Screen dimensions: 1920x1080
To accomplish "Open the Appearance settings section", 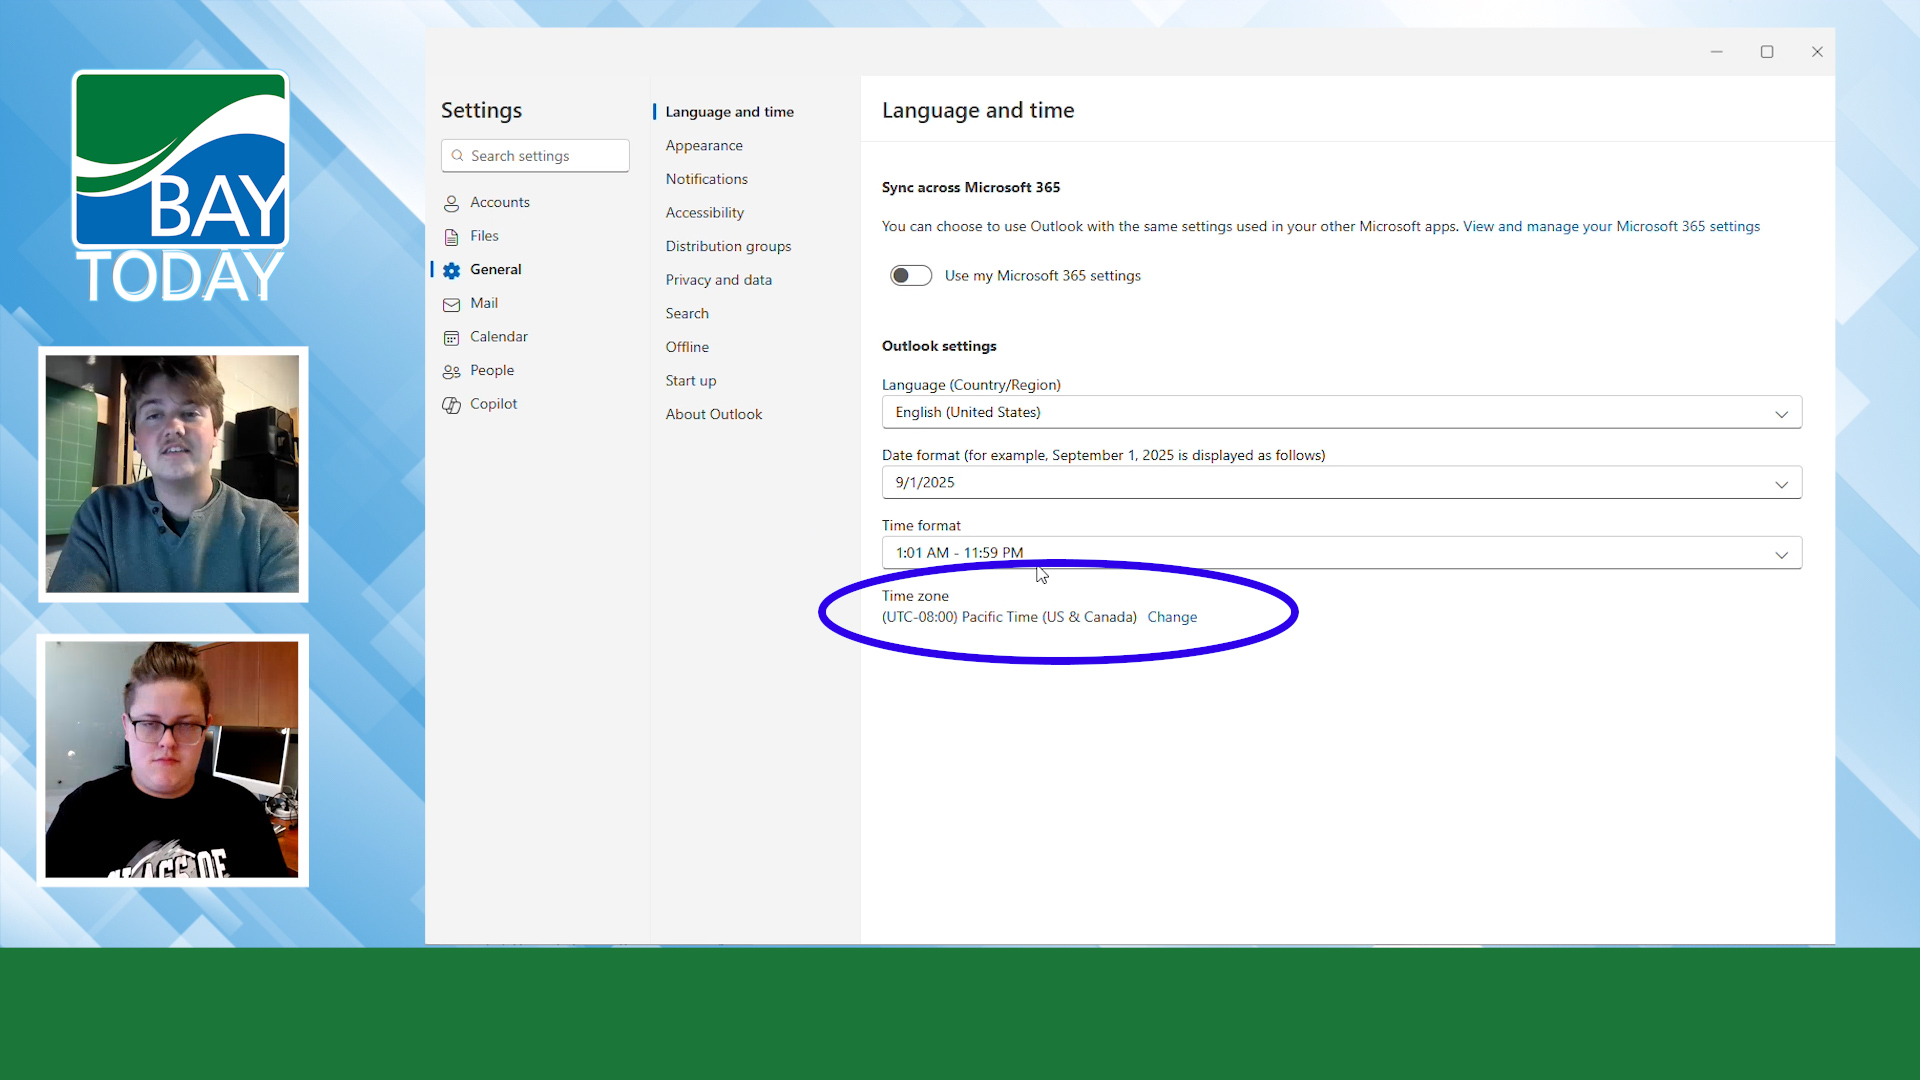I will pos(703,146).
